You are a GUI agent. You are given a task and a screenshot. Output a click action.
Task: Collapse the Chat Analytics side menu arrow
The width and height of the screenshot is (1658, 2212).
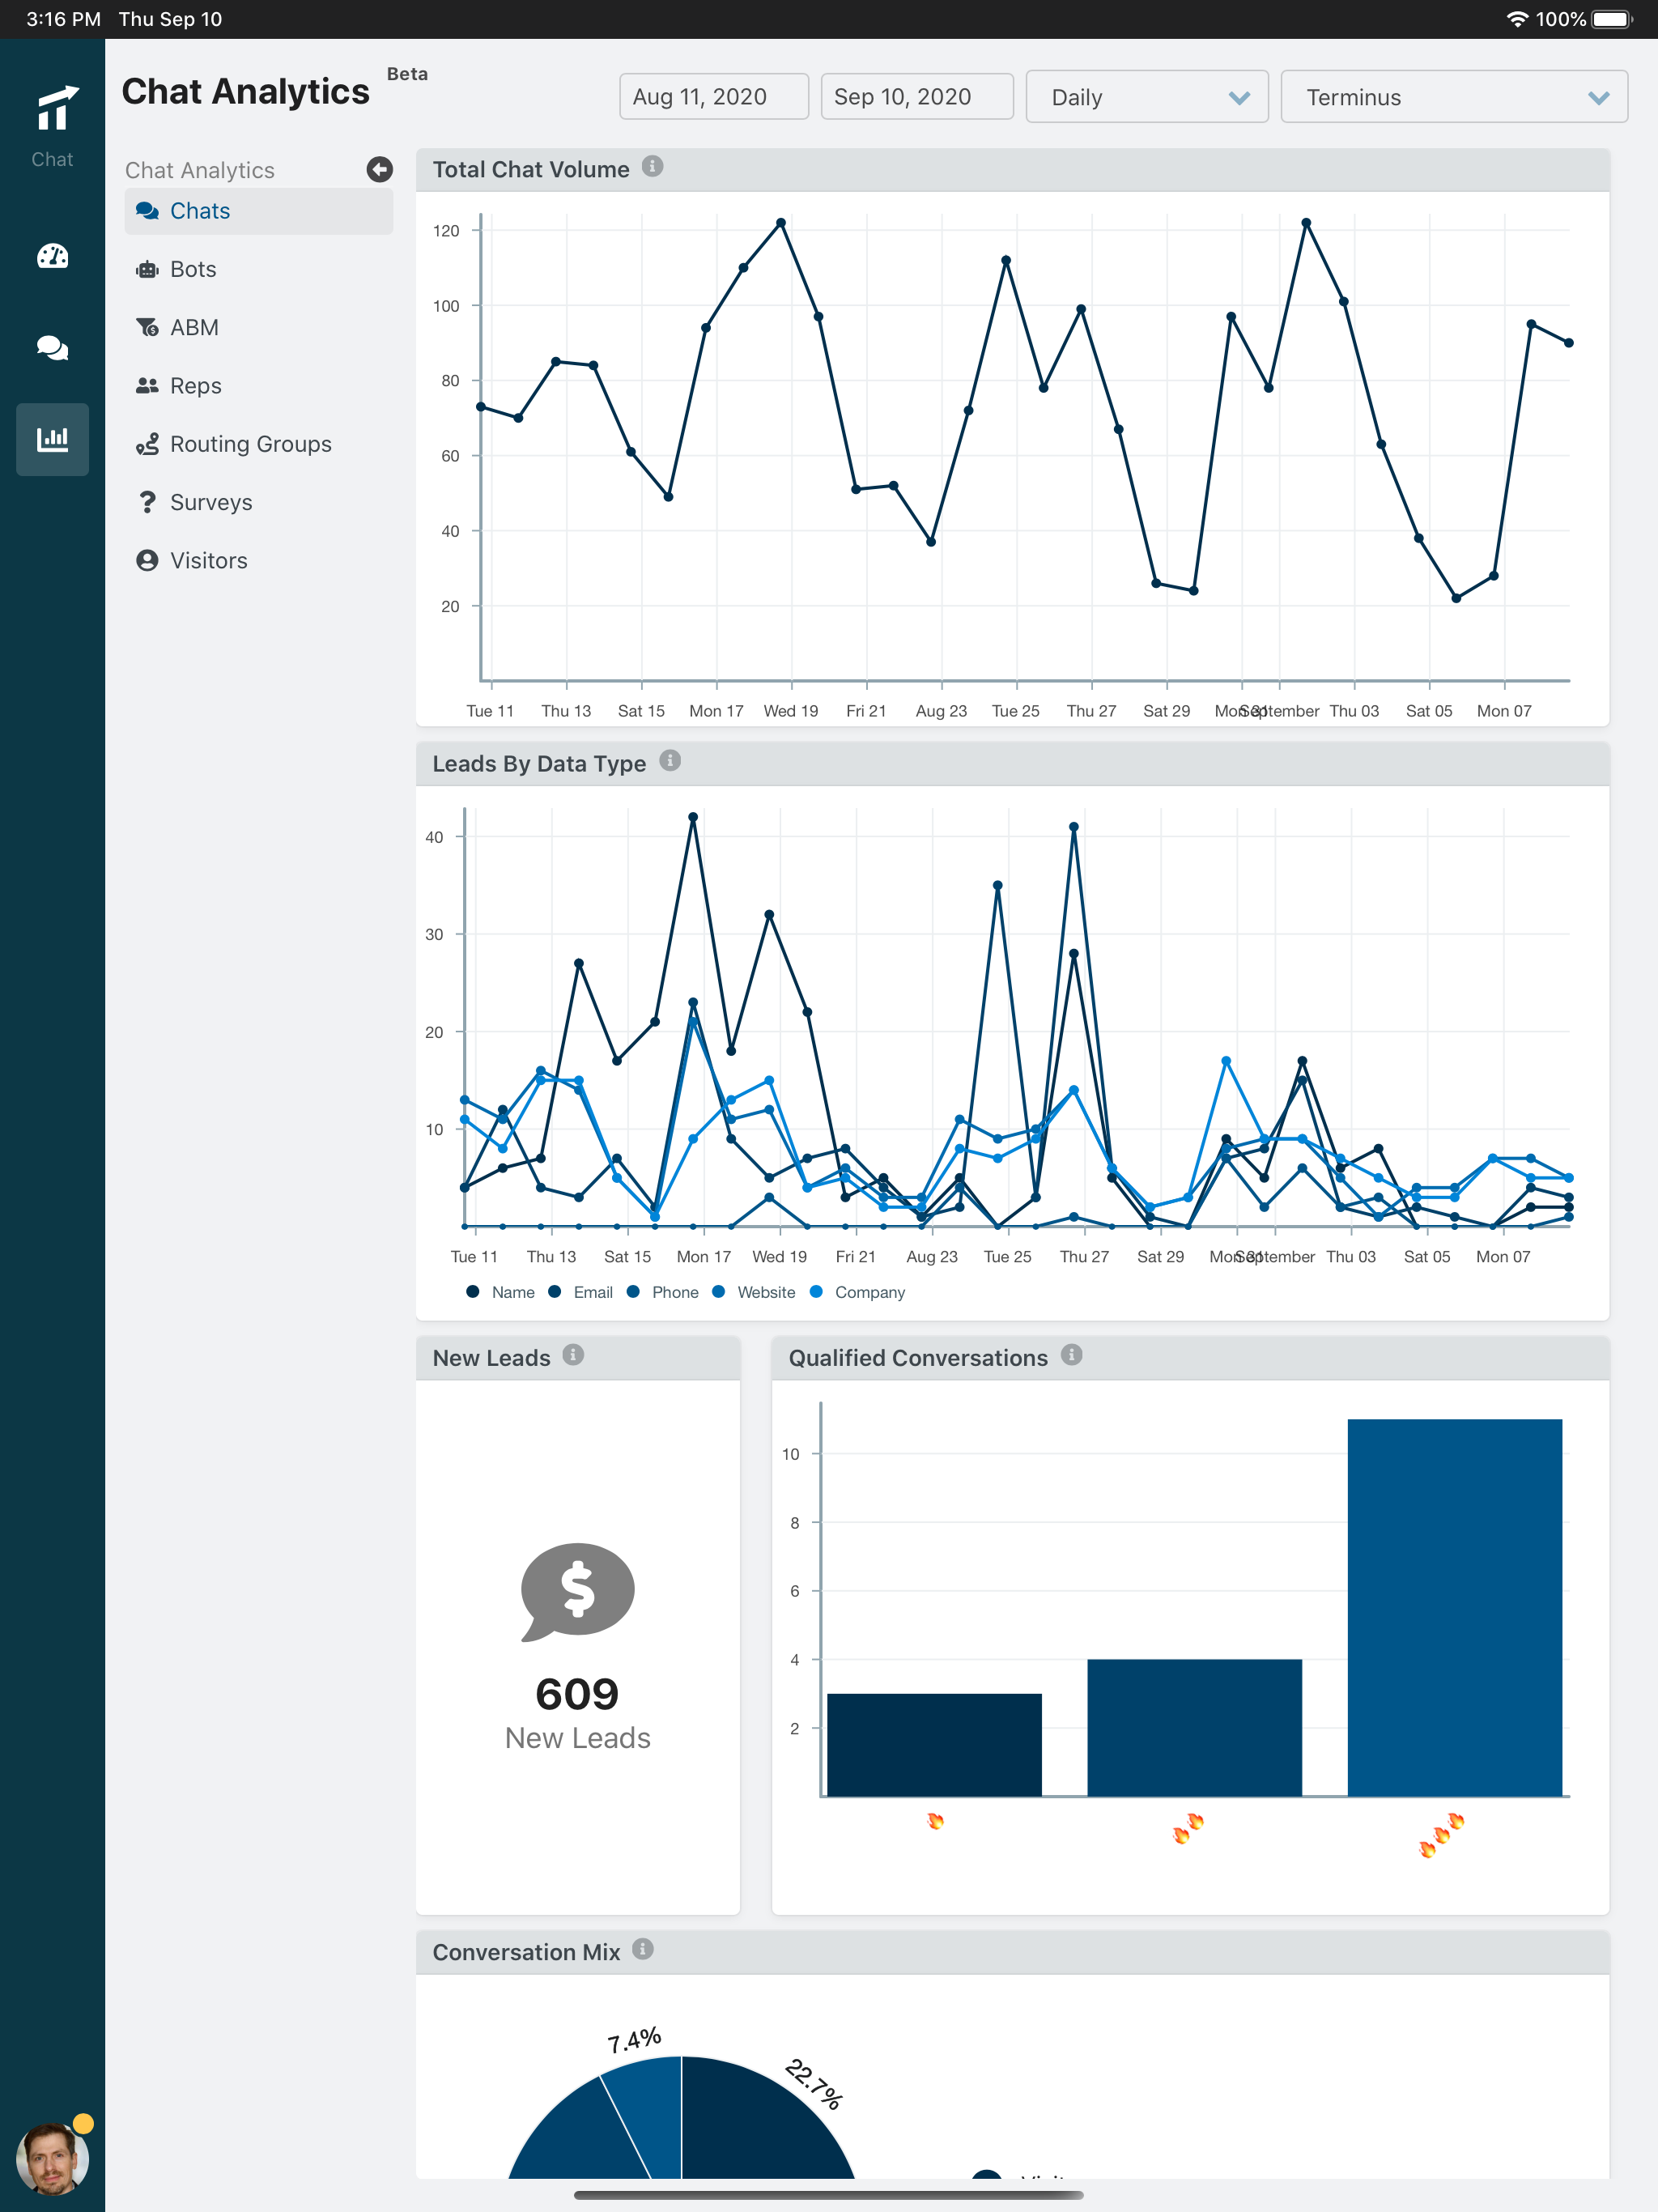point(379,170)
